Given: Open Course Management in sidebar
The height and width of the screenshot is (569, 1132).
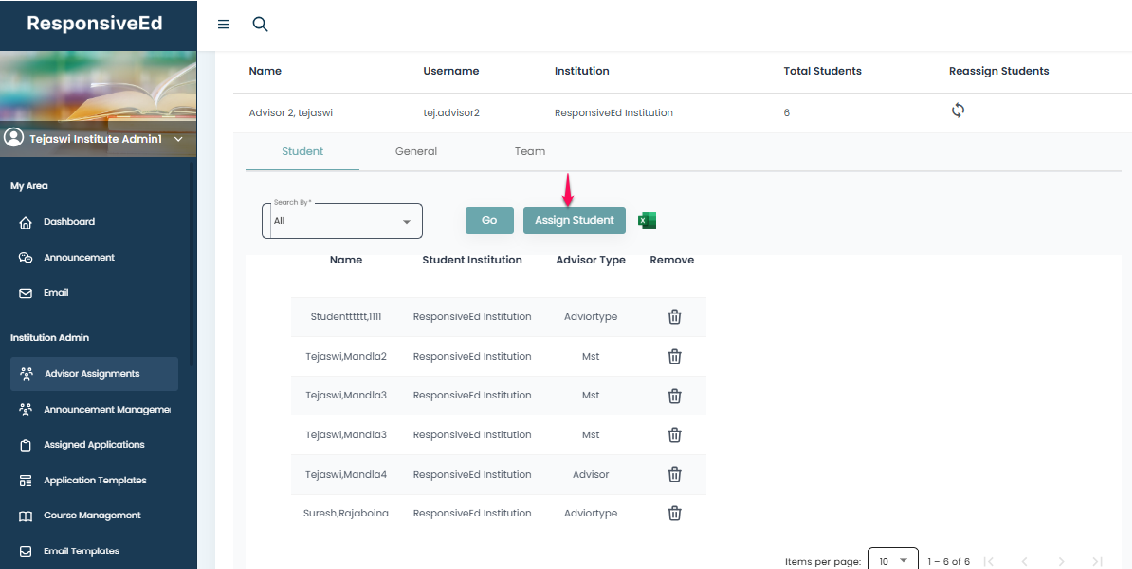Looking at the screenshot, I should (92, 516).
